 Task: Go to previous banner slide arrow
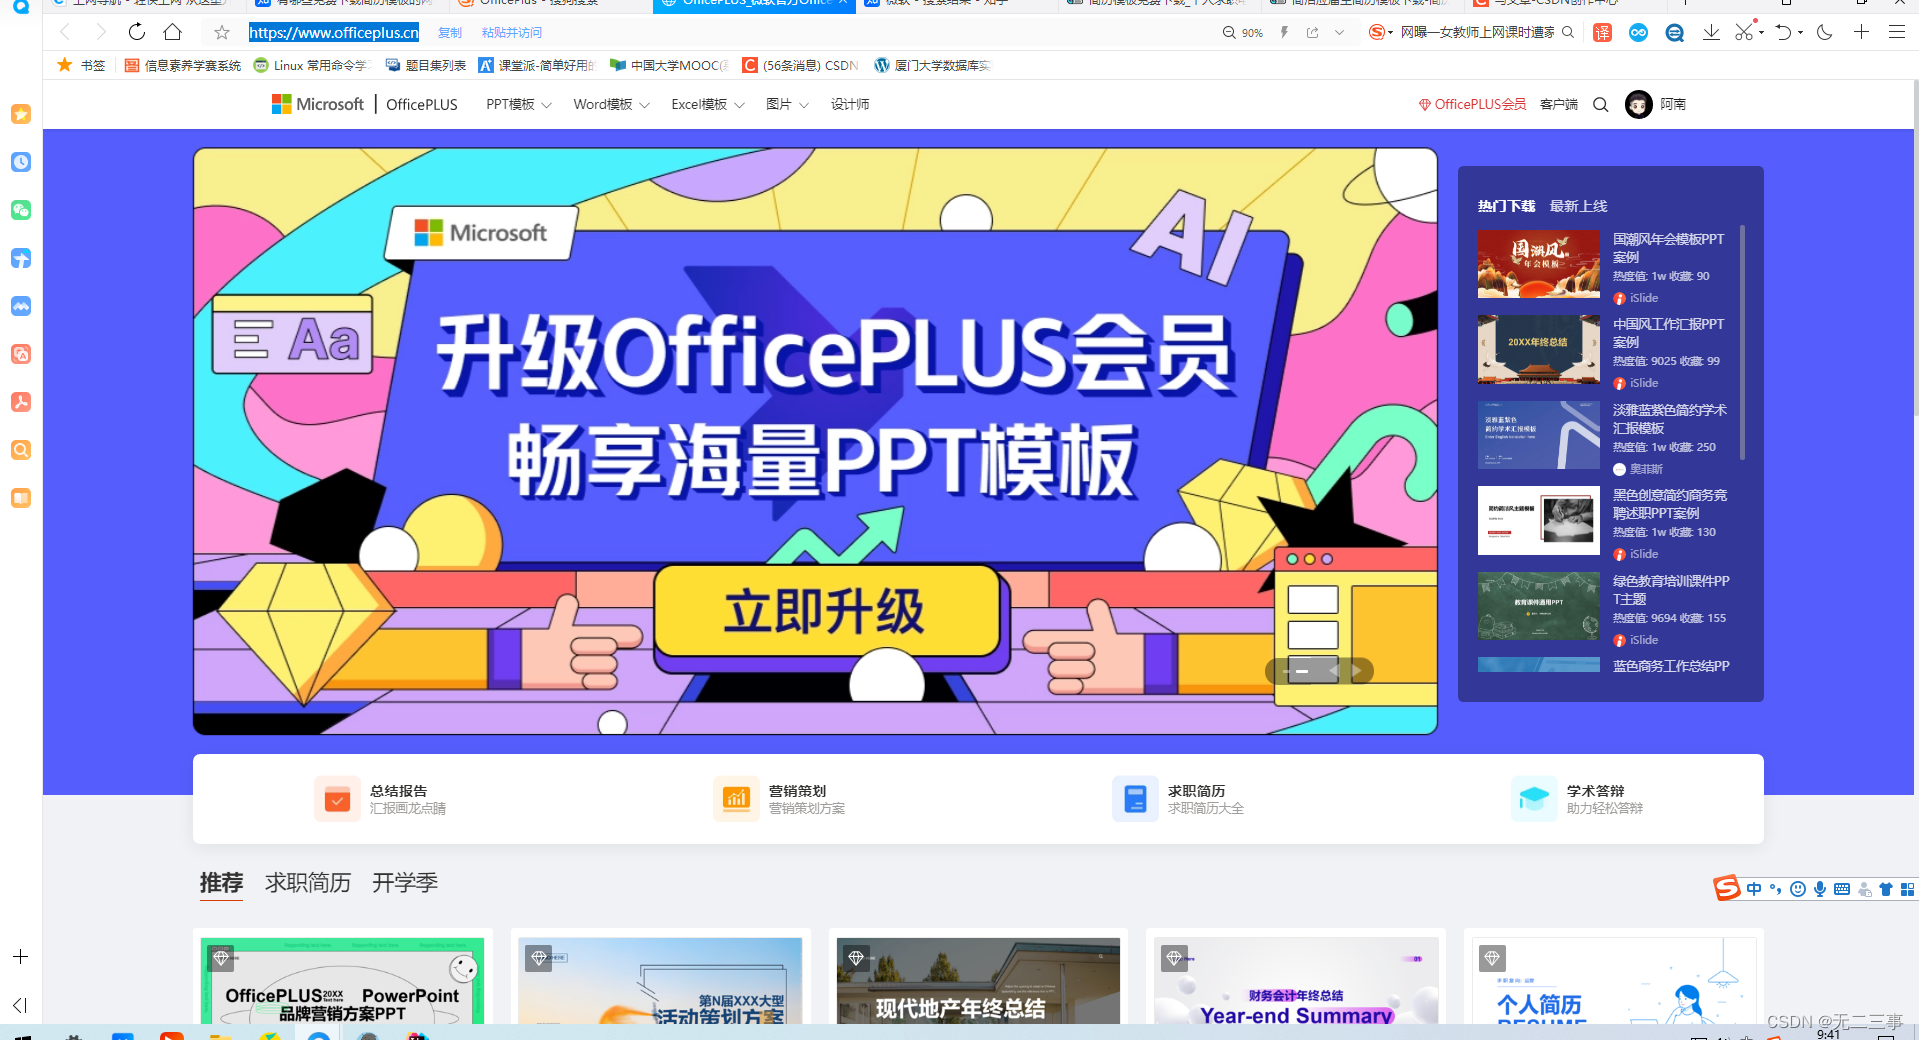coord(1335,671)
